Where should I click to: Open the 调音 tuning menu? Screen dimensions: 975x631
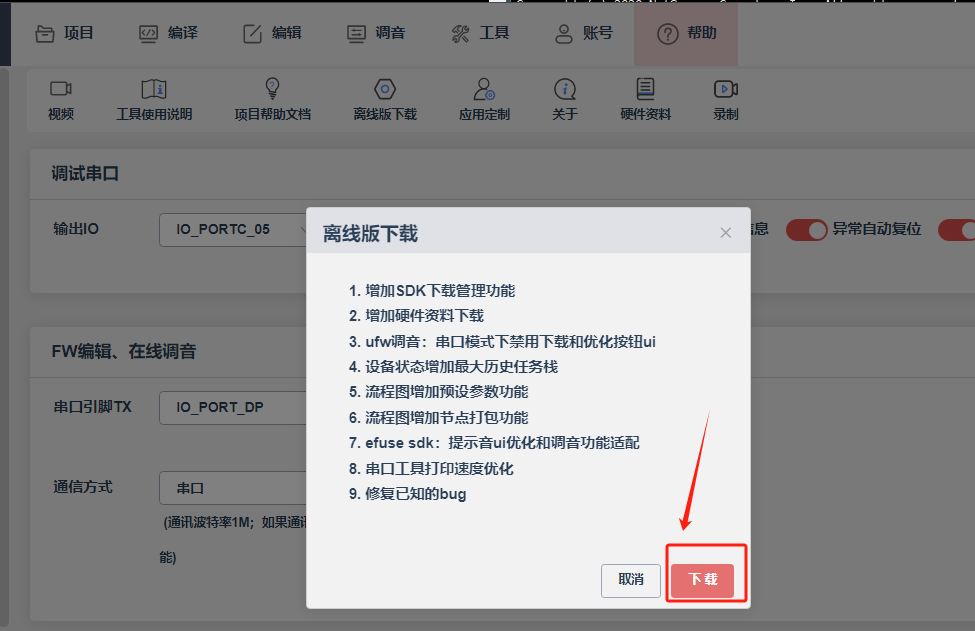tap(376, 33)
